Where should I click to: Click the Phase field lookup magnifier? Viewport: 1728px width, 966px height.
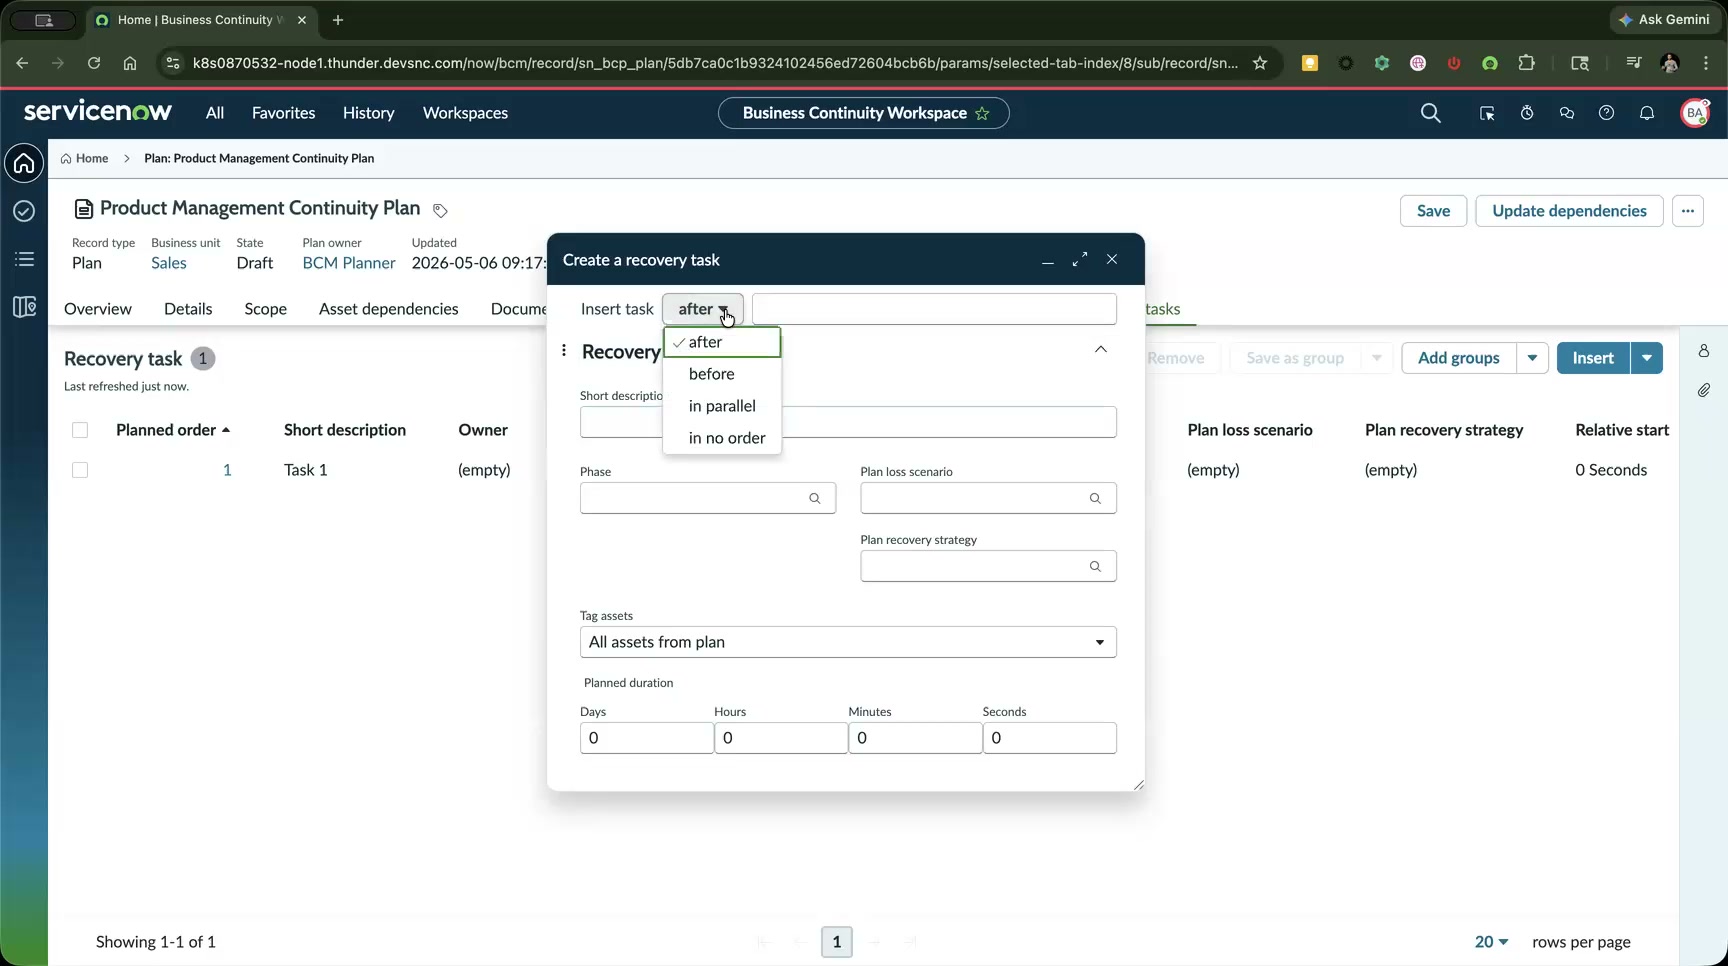point(815,498)
